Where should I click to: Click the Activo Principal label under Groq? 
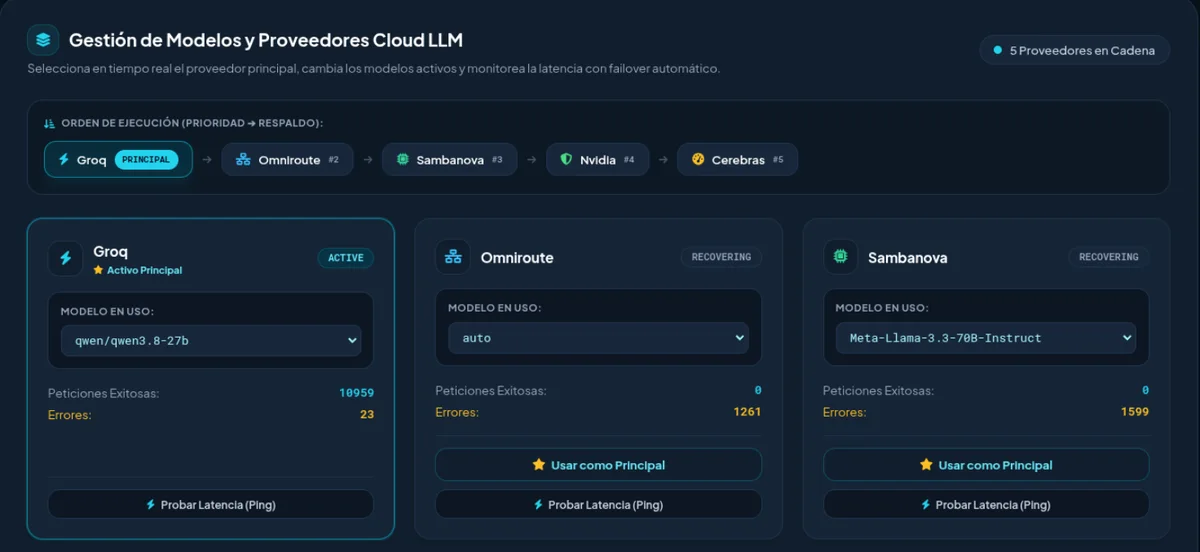point(144,270)
